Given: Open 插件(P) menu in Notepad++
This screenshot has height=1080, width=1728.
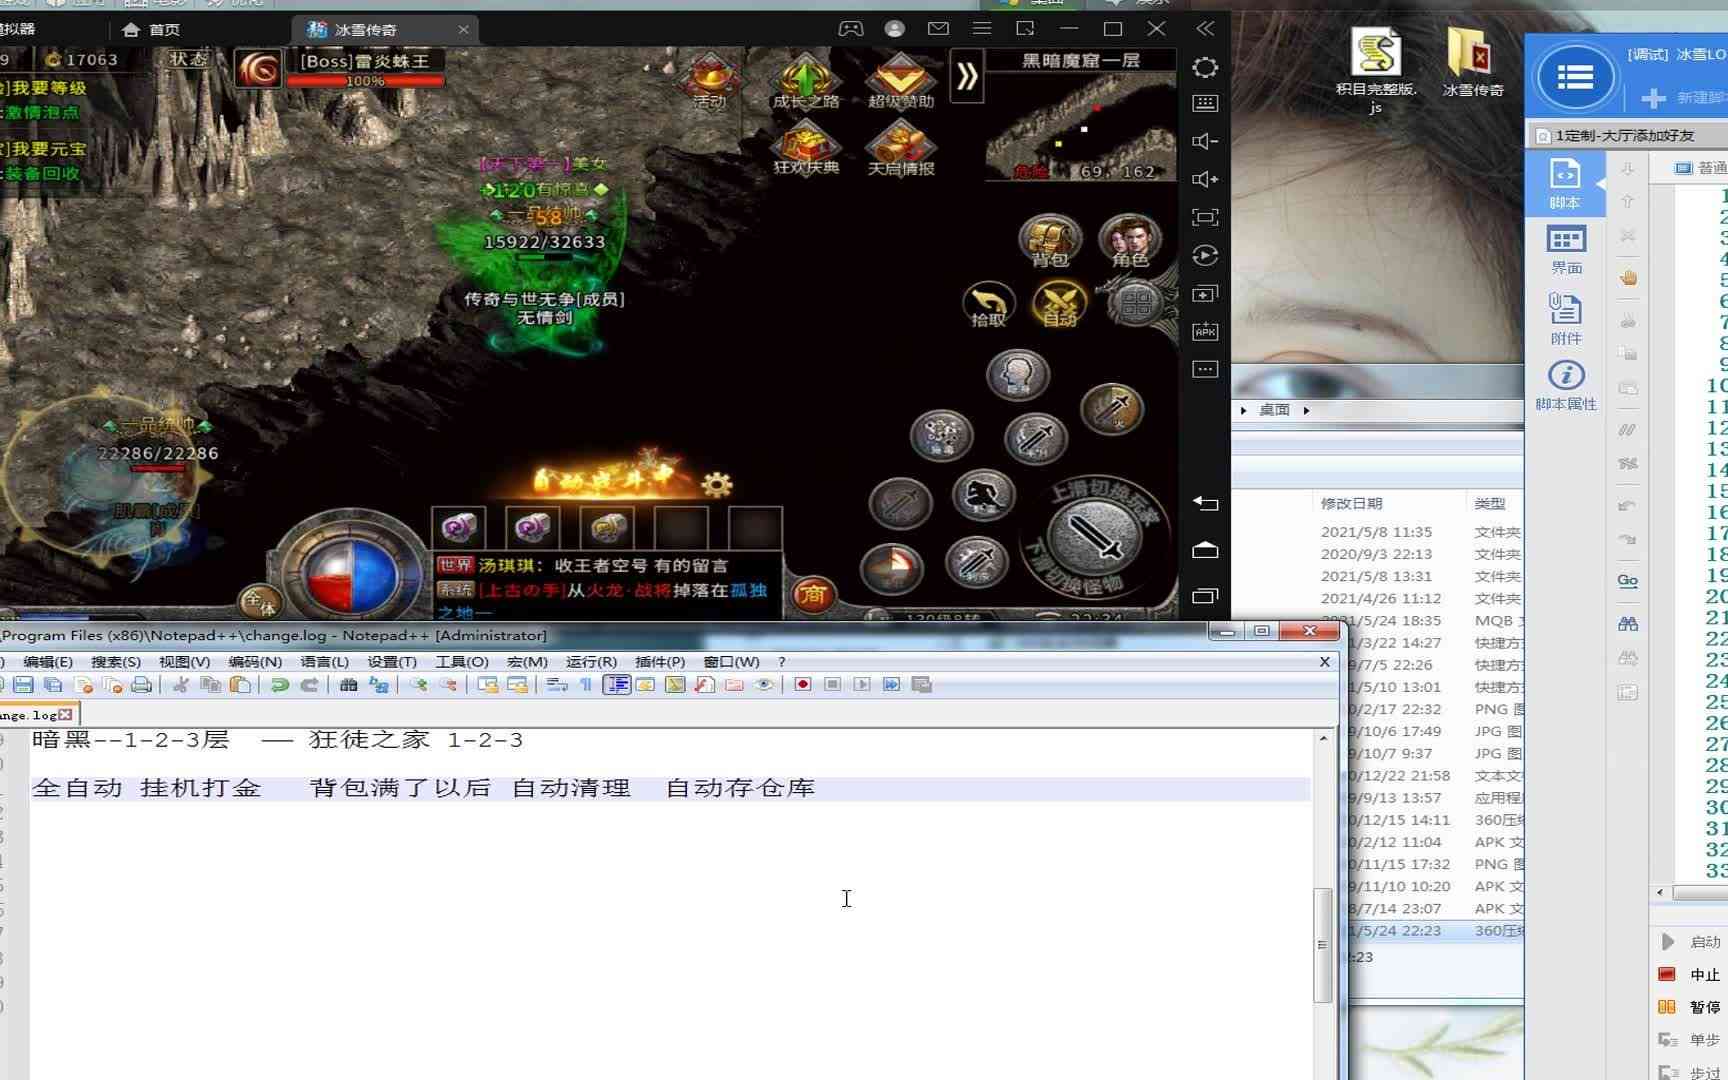Looking at the screenshot, I should tap(660, 662).
